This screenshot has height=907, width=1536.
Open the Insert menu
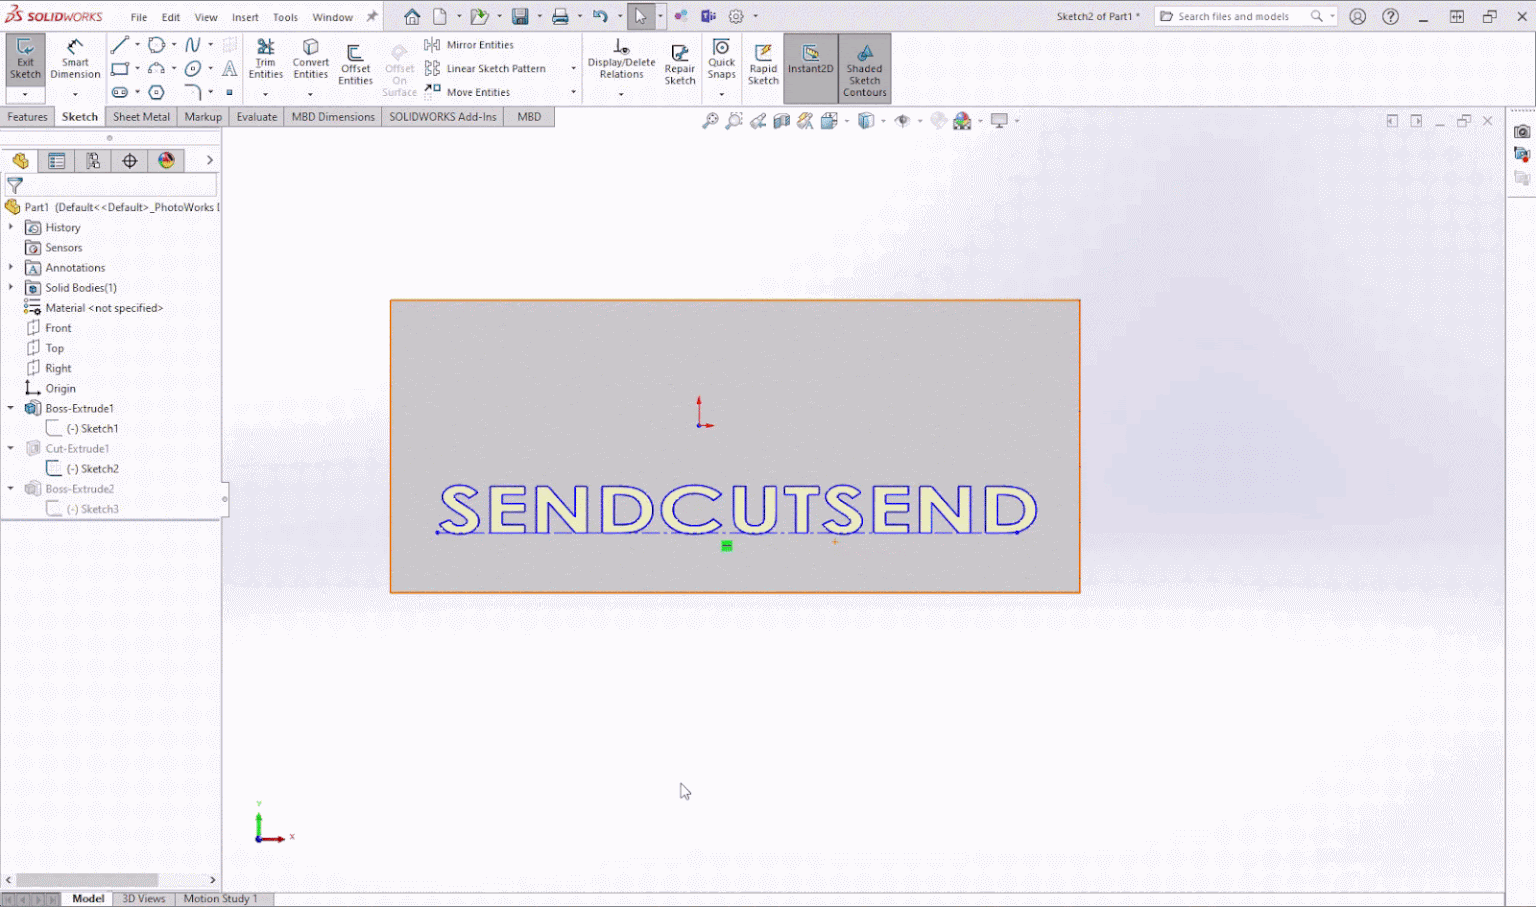pyautogui.click(x=245, y=17)
